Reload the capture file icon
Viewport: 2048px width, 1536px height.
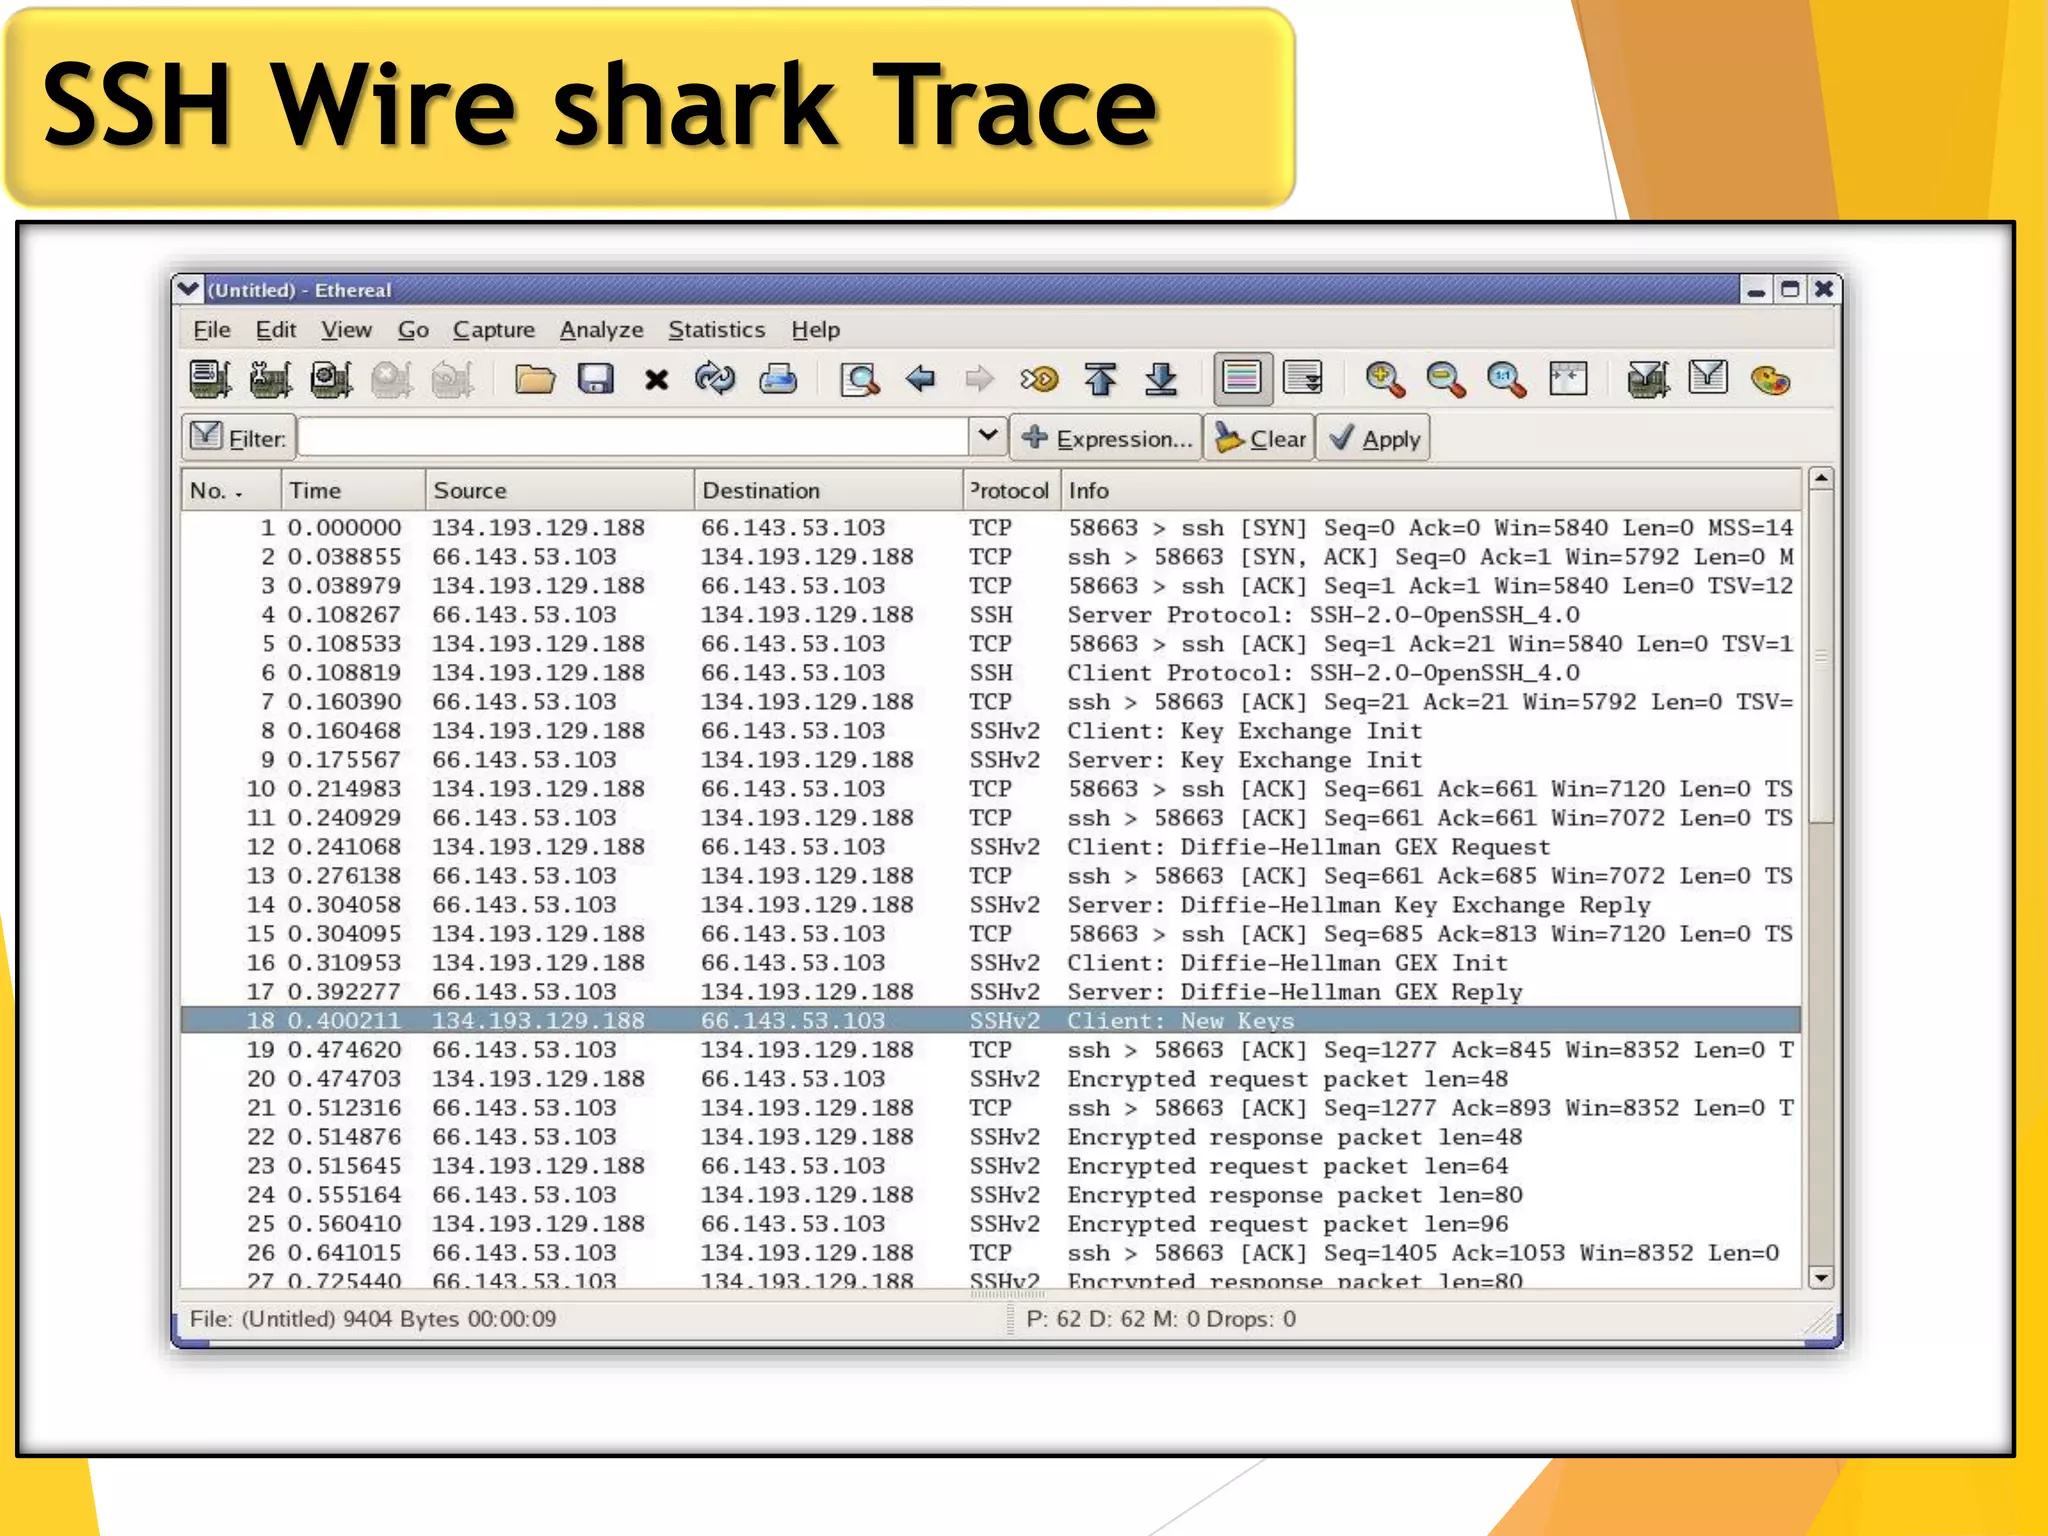point(716,379)
